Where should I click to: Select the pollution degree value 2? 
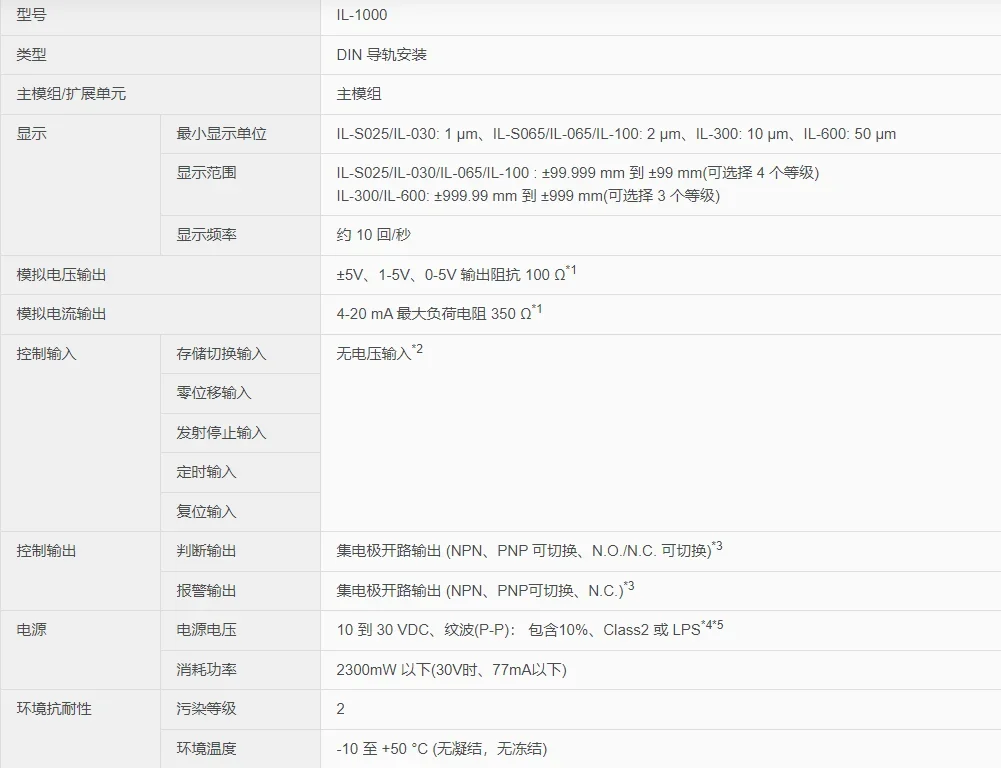click(340, 709)
